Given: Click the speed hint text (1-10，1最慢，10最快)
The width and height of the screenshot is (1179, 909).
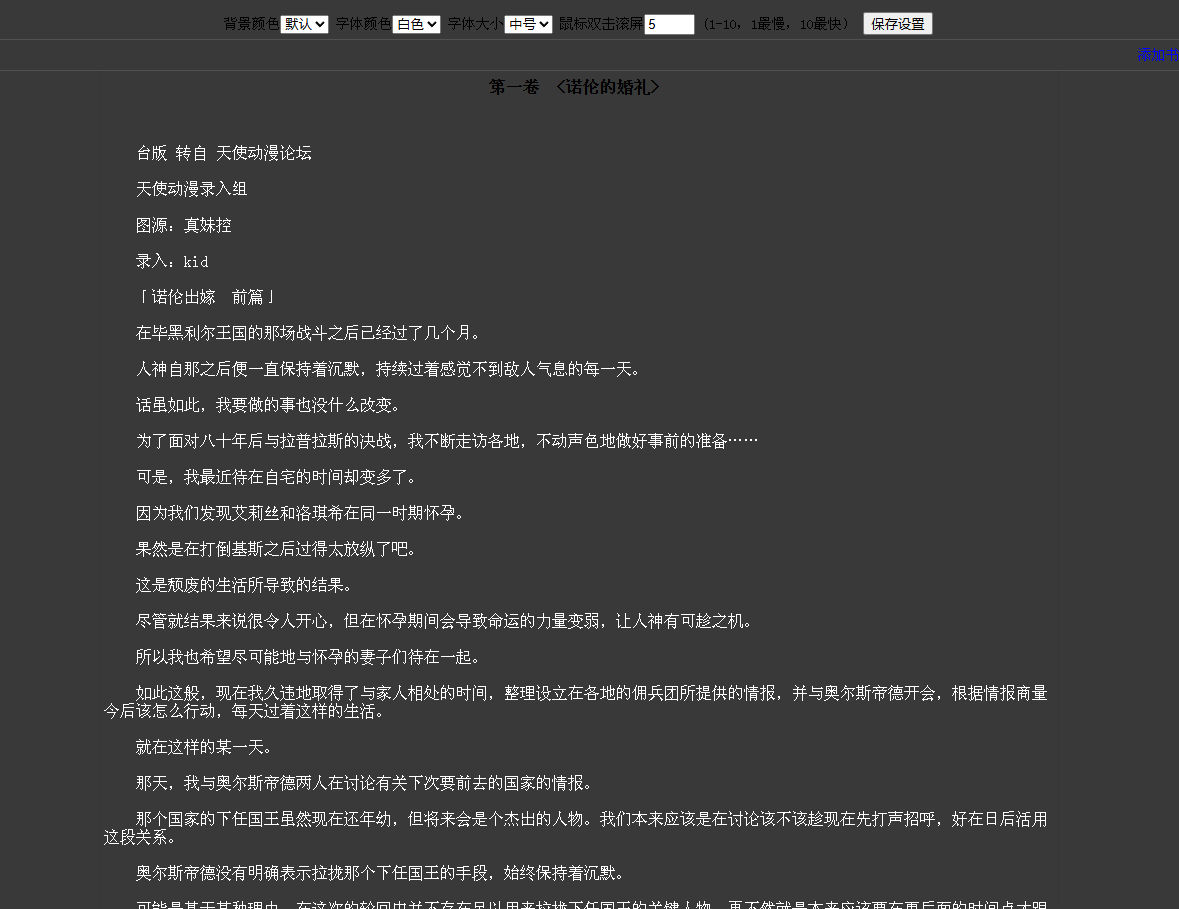Looking at the screenshot, I should click(776, 24).
